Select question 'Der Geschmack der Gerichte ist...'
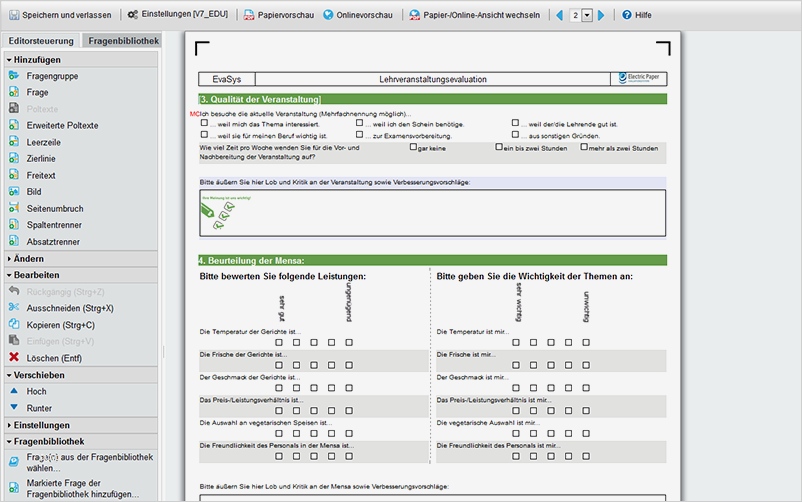The height and width of the screenshot is (502, 802). point(250,377)
